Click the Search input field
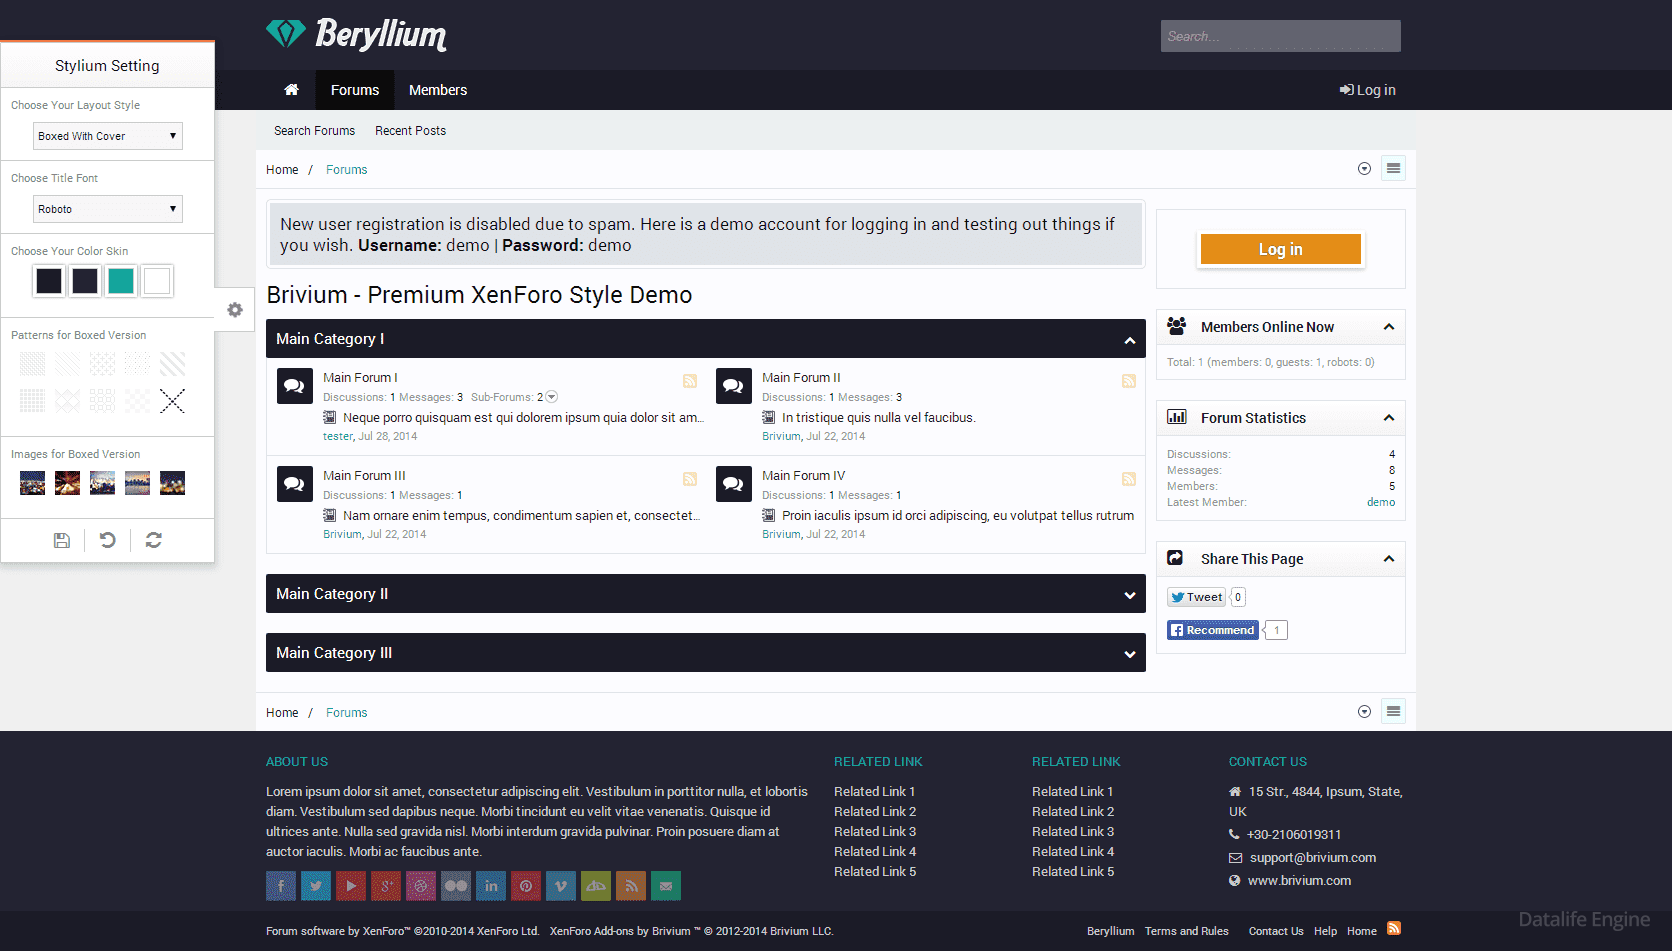The width and height of the screenshot is (1672, 951). pyautogui.click(x=1281, y=36)
